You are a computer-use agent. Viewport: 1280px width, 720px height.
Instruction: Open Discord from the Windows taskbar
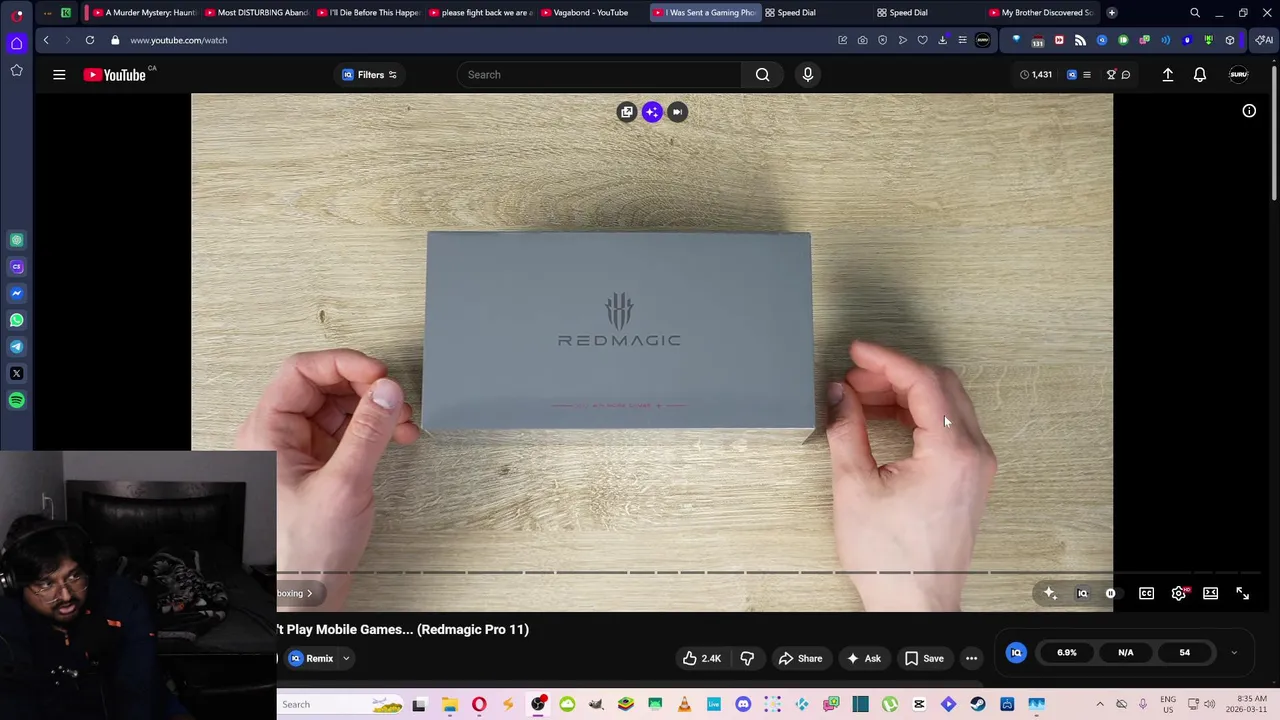[x=743, y=704]
